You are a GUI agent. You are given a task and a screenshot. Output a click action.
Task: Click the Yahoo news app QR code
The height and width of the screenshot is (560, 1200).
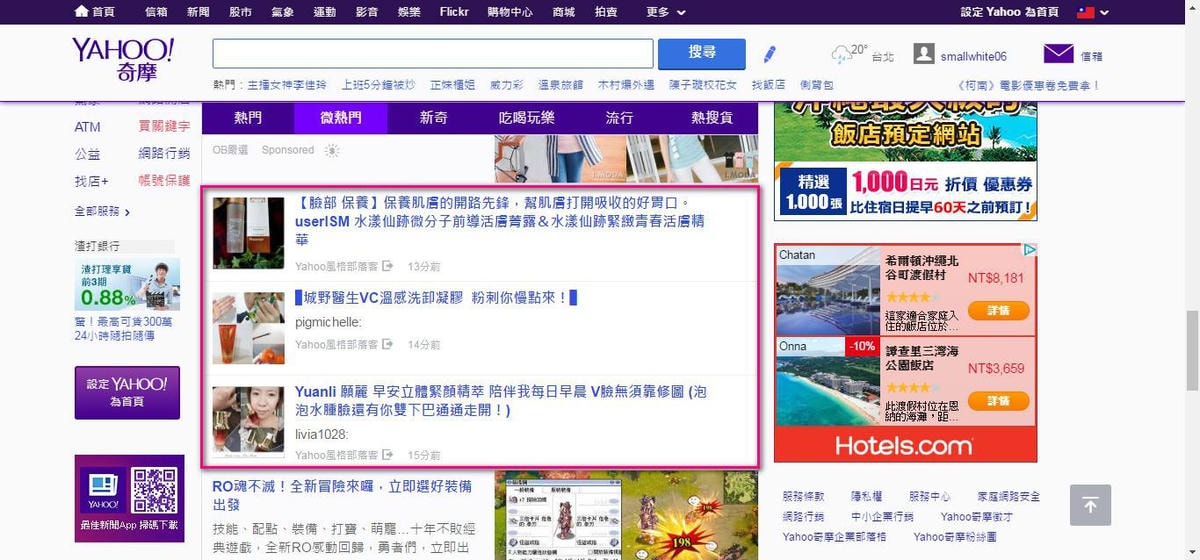tap(154, 490)
